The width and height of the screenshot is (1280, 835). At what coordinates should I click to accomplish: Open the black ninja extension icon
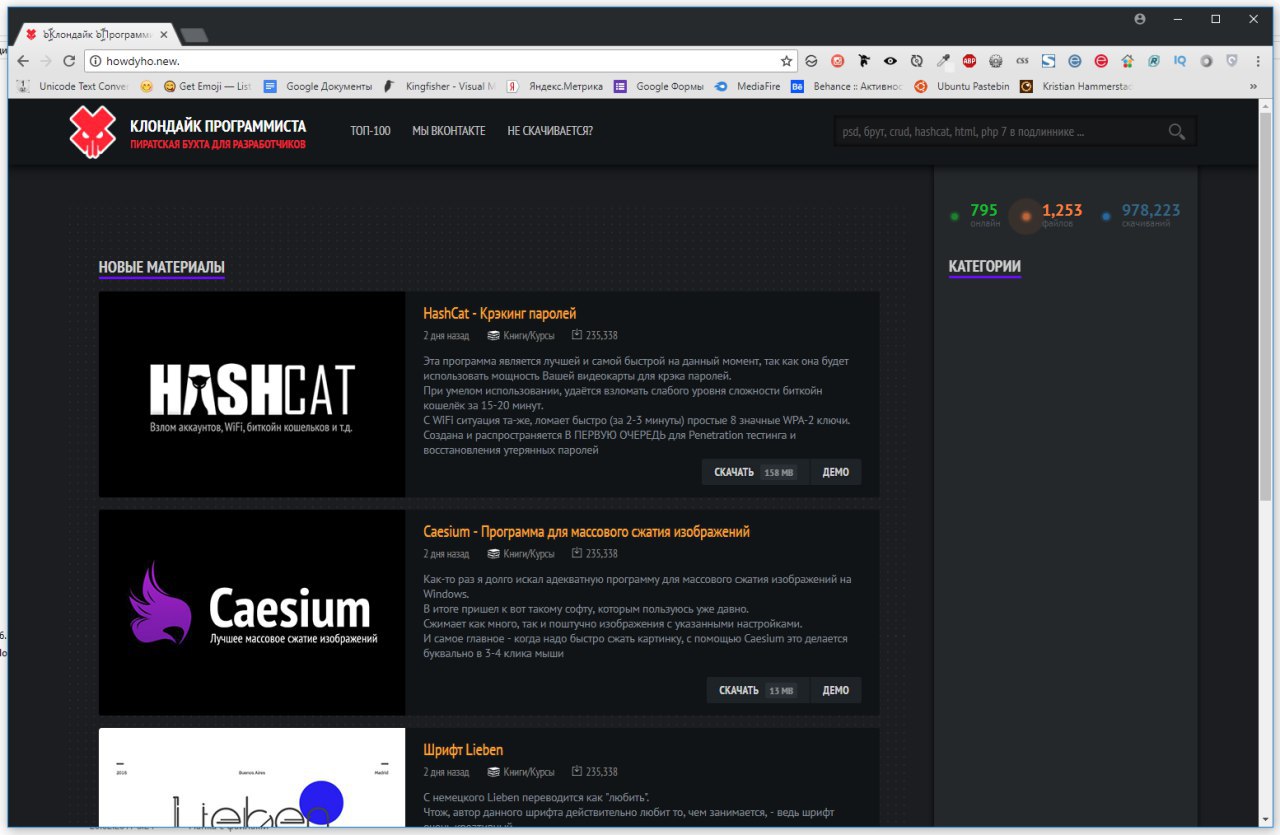[x=864, y=61]
